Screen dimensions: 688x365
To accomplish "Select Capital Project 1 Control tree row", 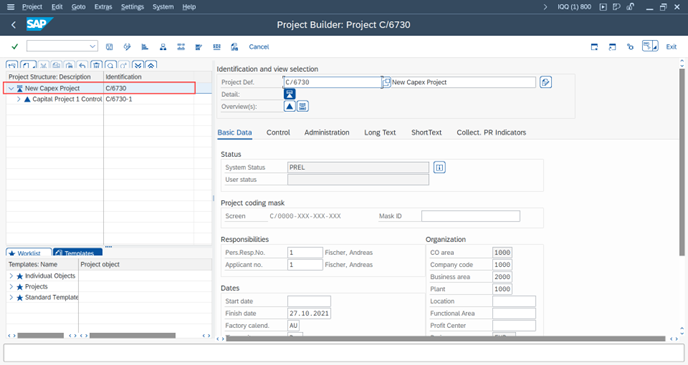I will (x=67, y=99).
